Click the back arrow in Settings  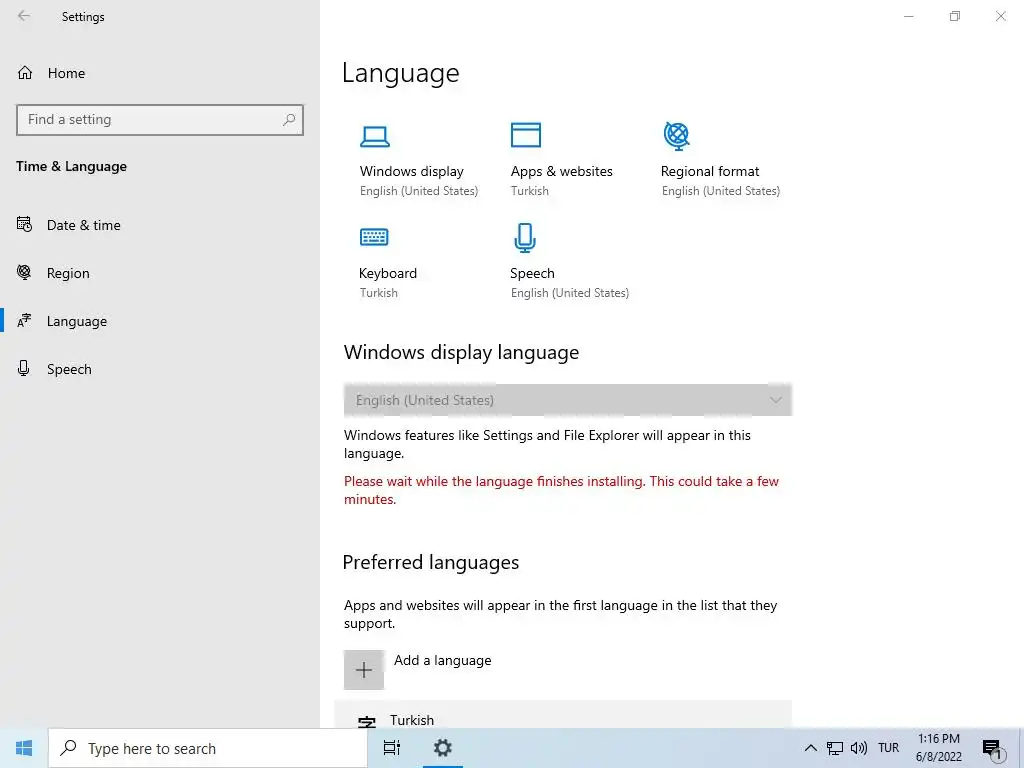(x=24, y=16)
